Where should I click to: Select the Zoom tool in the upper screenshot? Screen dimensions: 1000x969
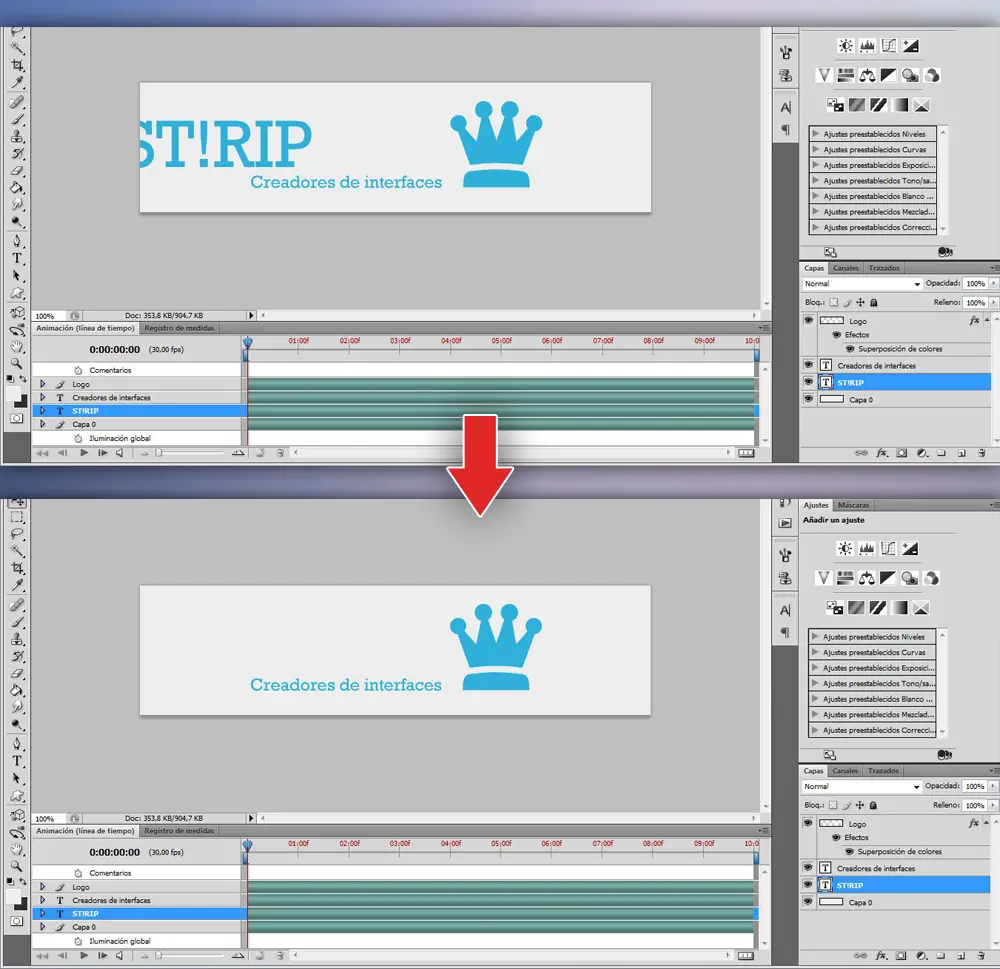point(17,364)
